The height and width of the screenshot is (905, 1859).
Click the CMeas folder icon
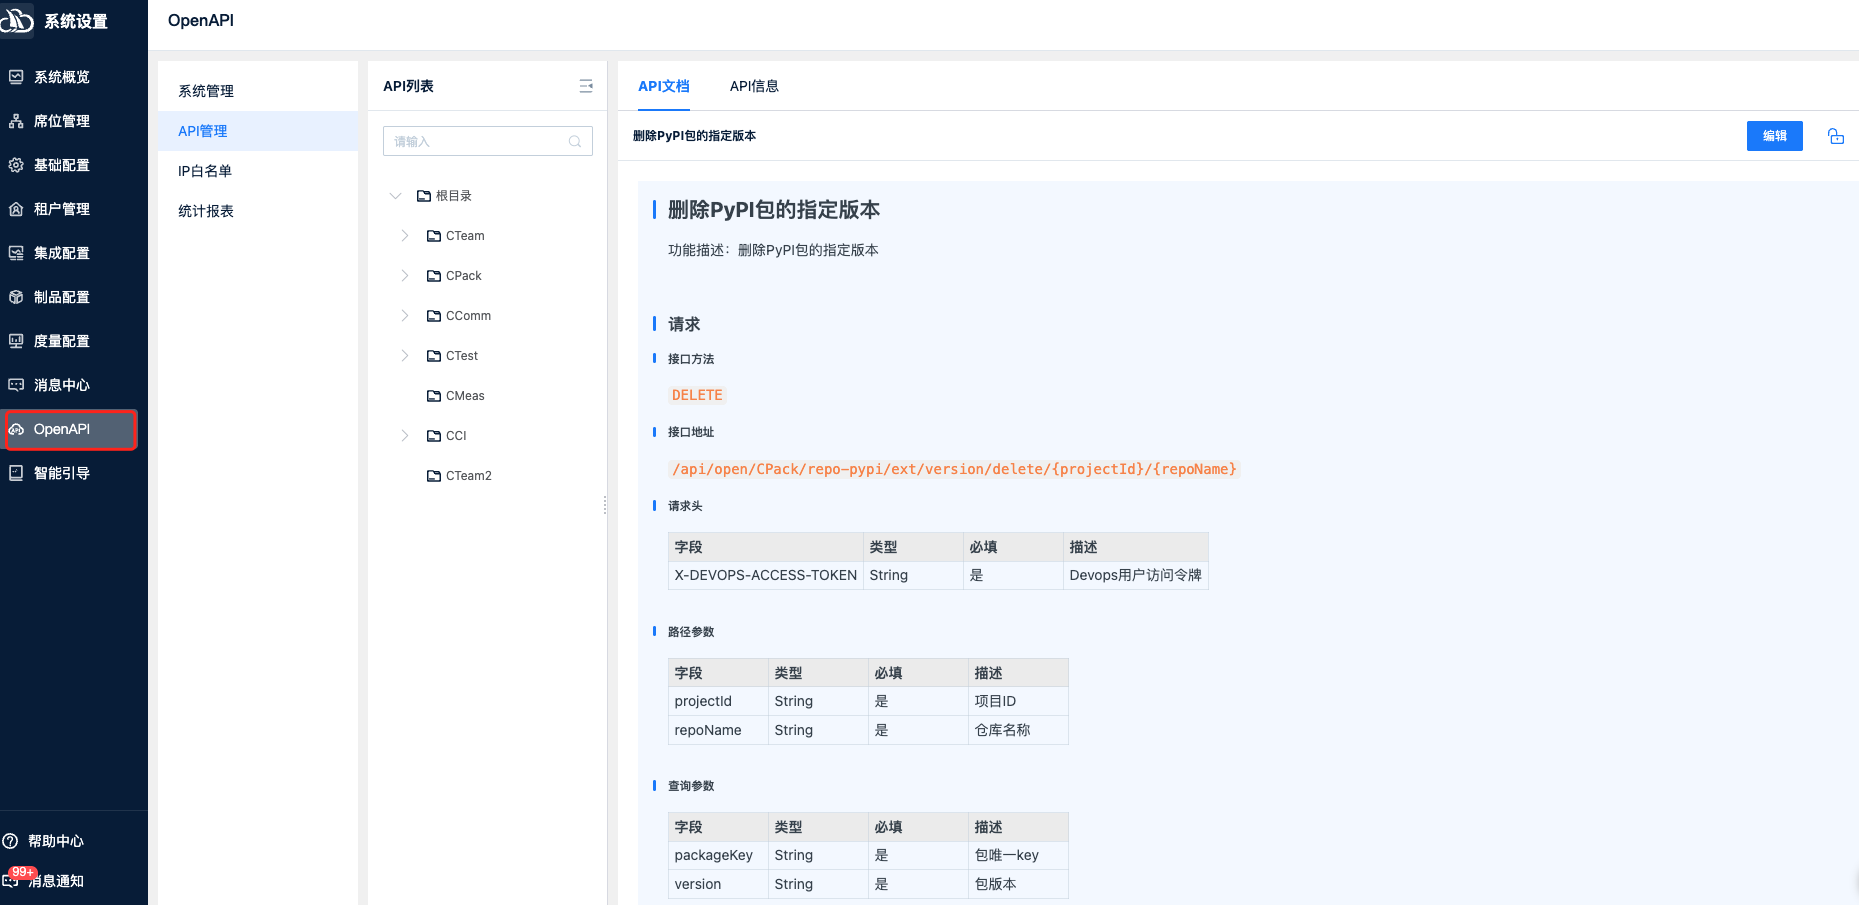pos(434,396)
